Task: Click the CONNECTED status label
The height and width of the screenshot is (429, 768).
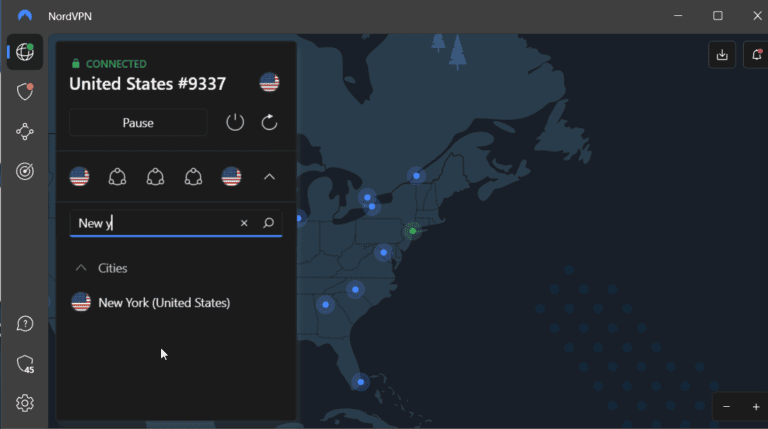Action: [116, 64]
